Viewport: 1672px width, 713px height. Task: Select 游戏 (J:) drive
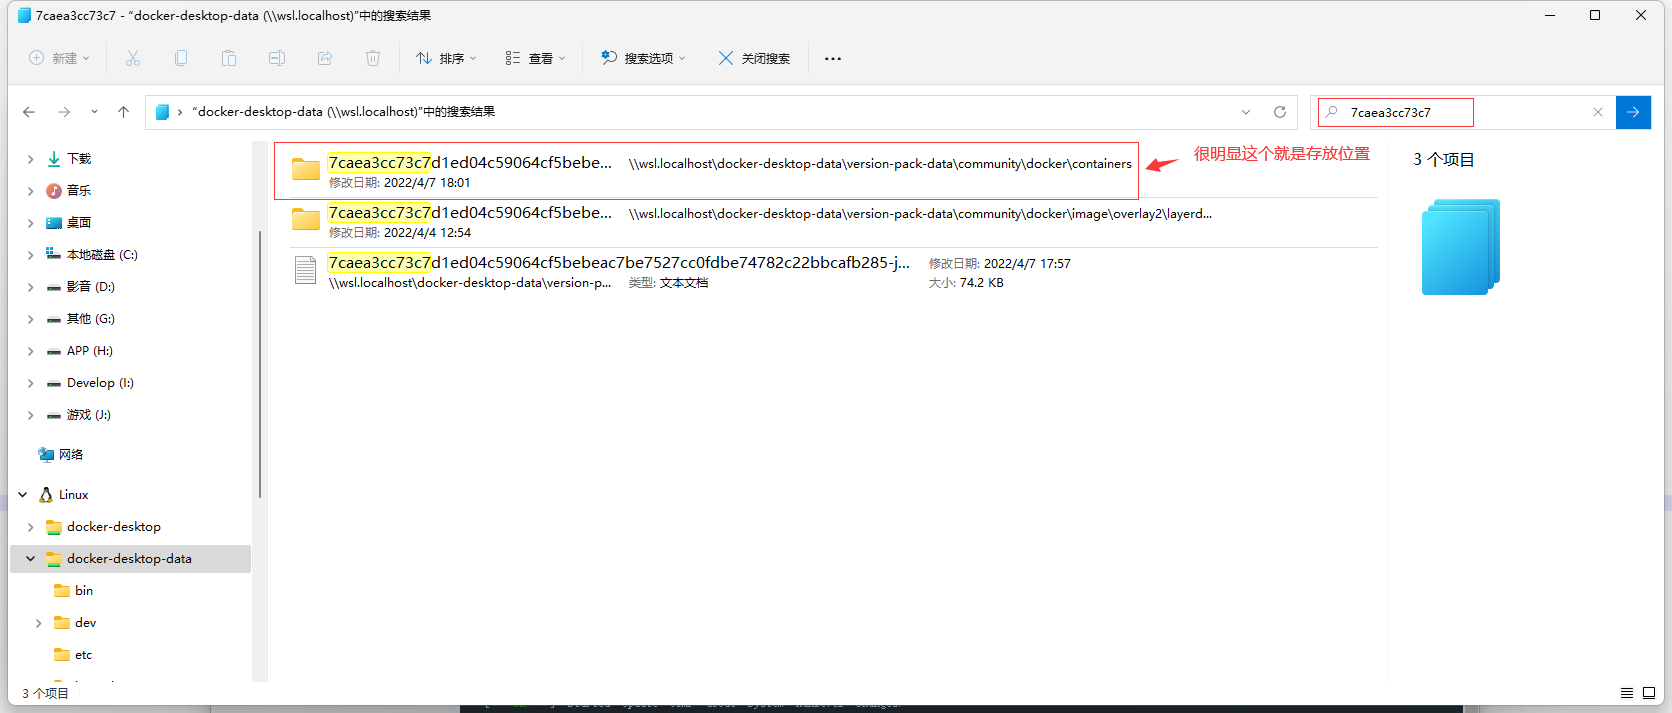[88, 414]
